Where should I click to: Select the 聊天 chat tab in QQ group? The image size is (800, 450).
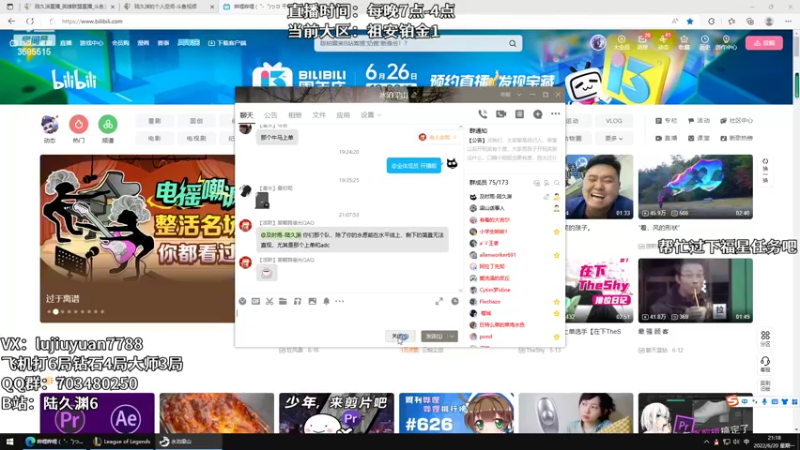(246, 115)
